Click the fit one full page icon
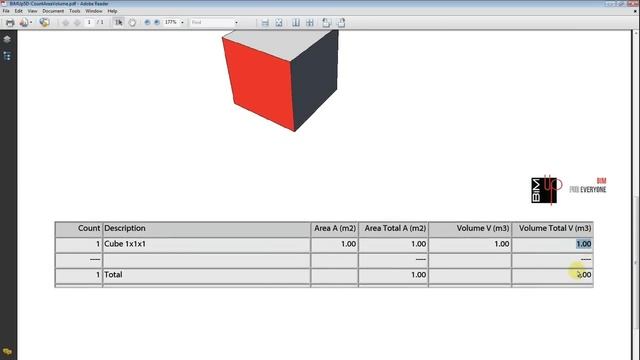The width and height of the screenshot is (640, 360). tap(279, 23)
